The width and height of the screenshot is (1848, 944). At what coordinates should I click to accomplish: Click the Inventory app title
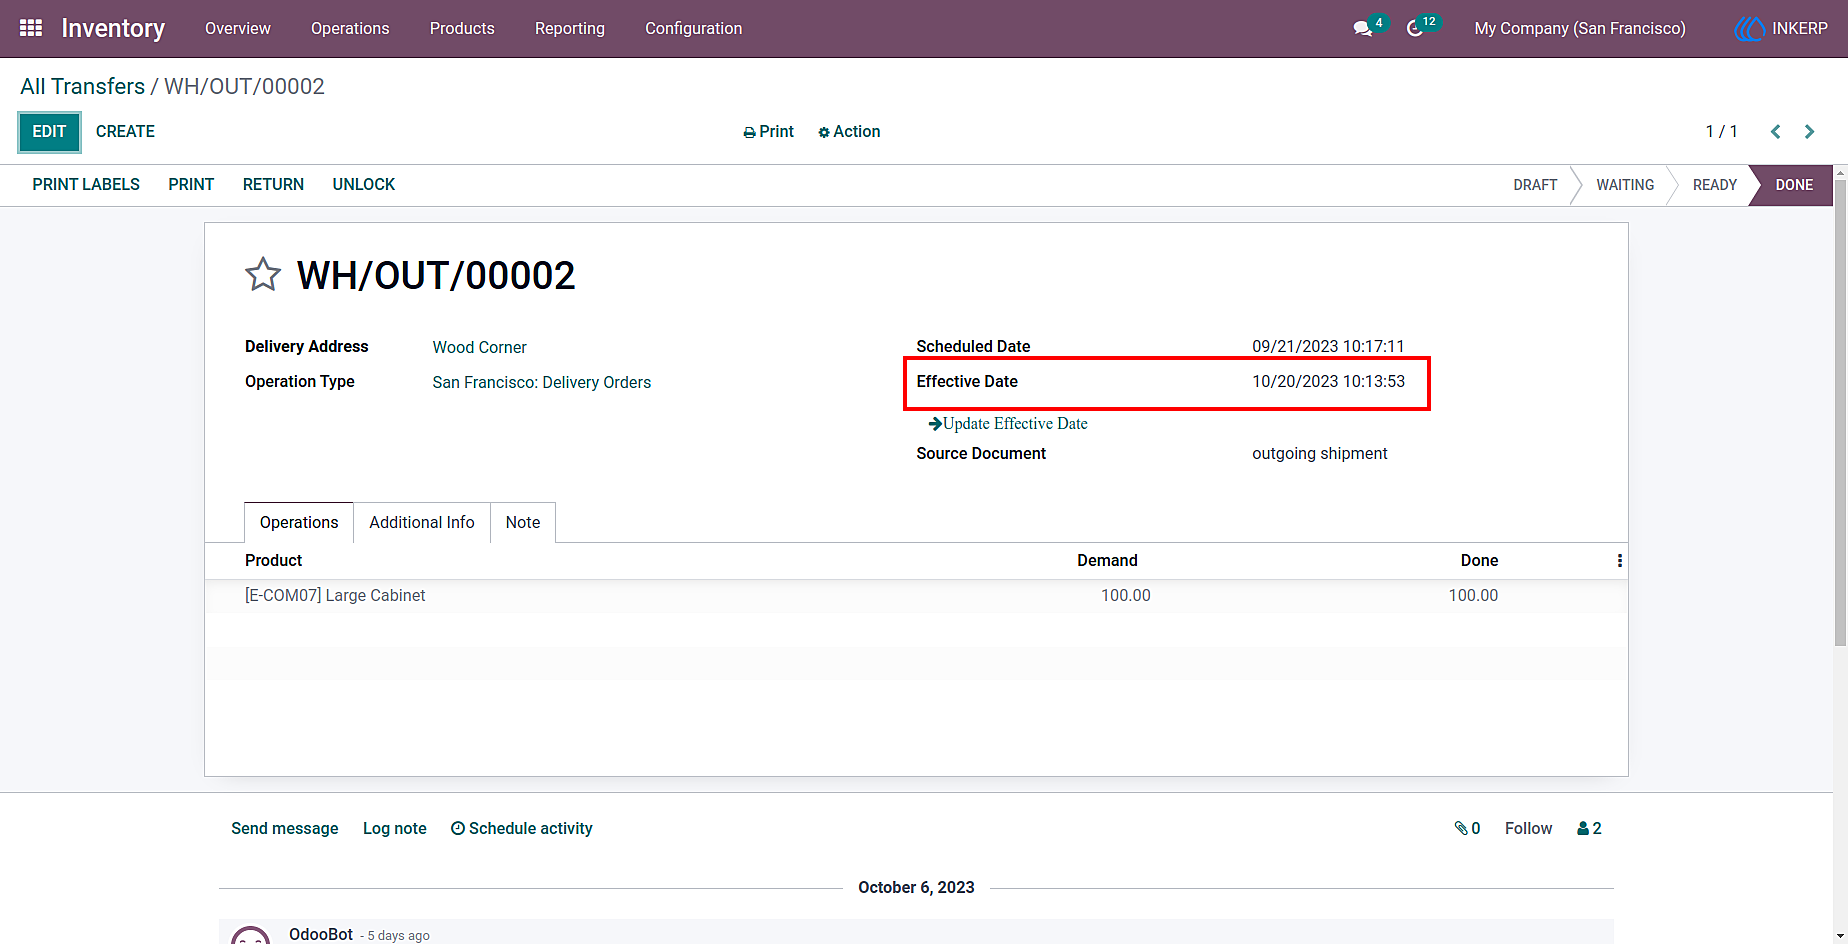tap(113, 29)
